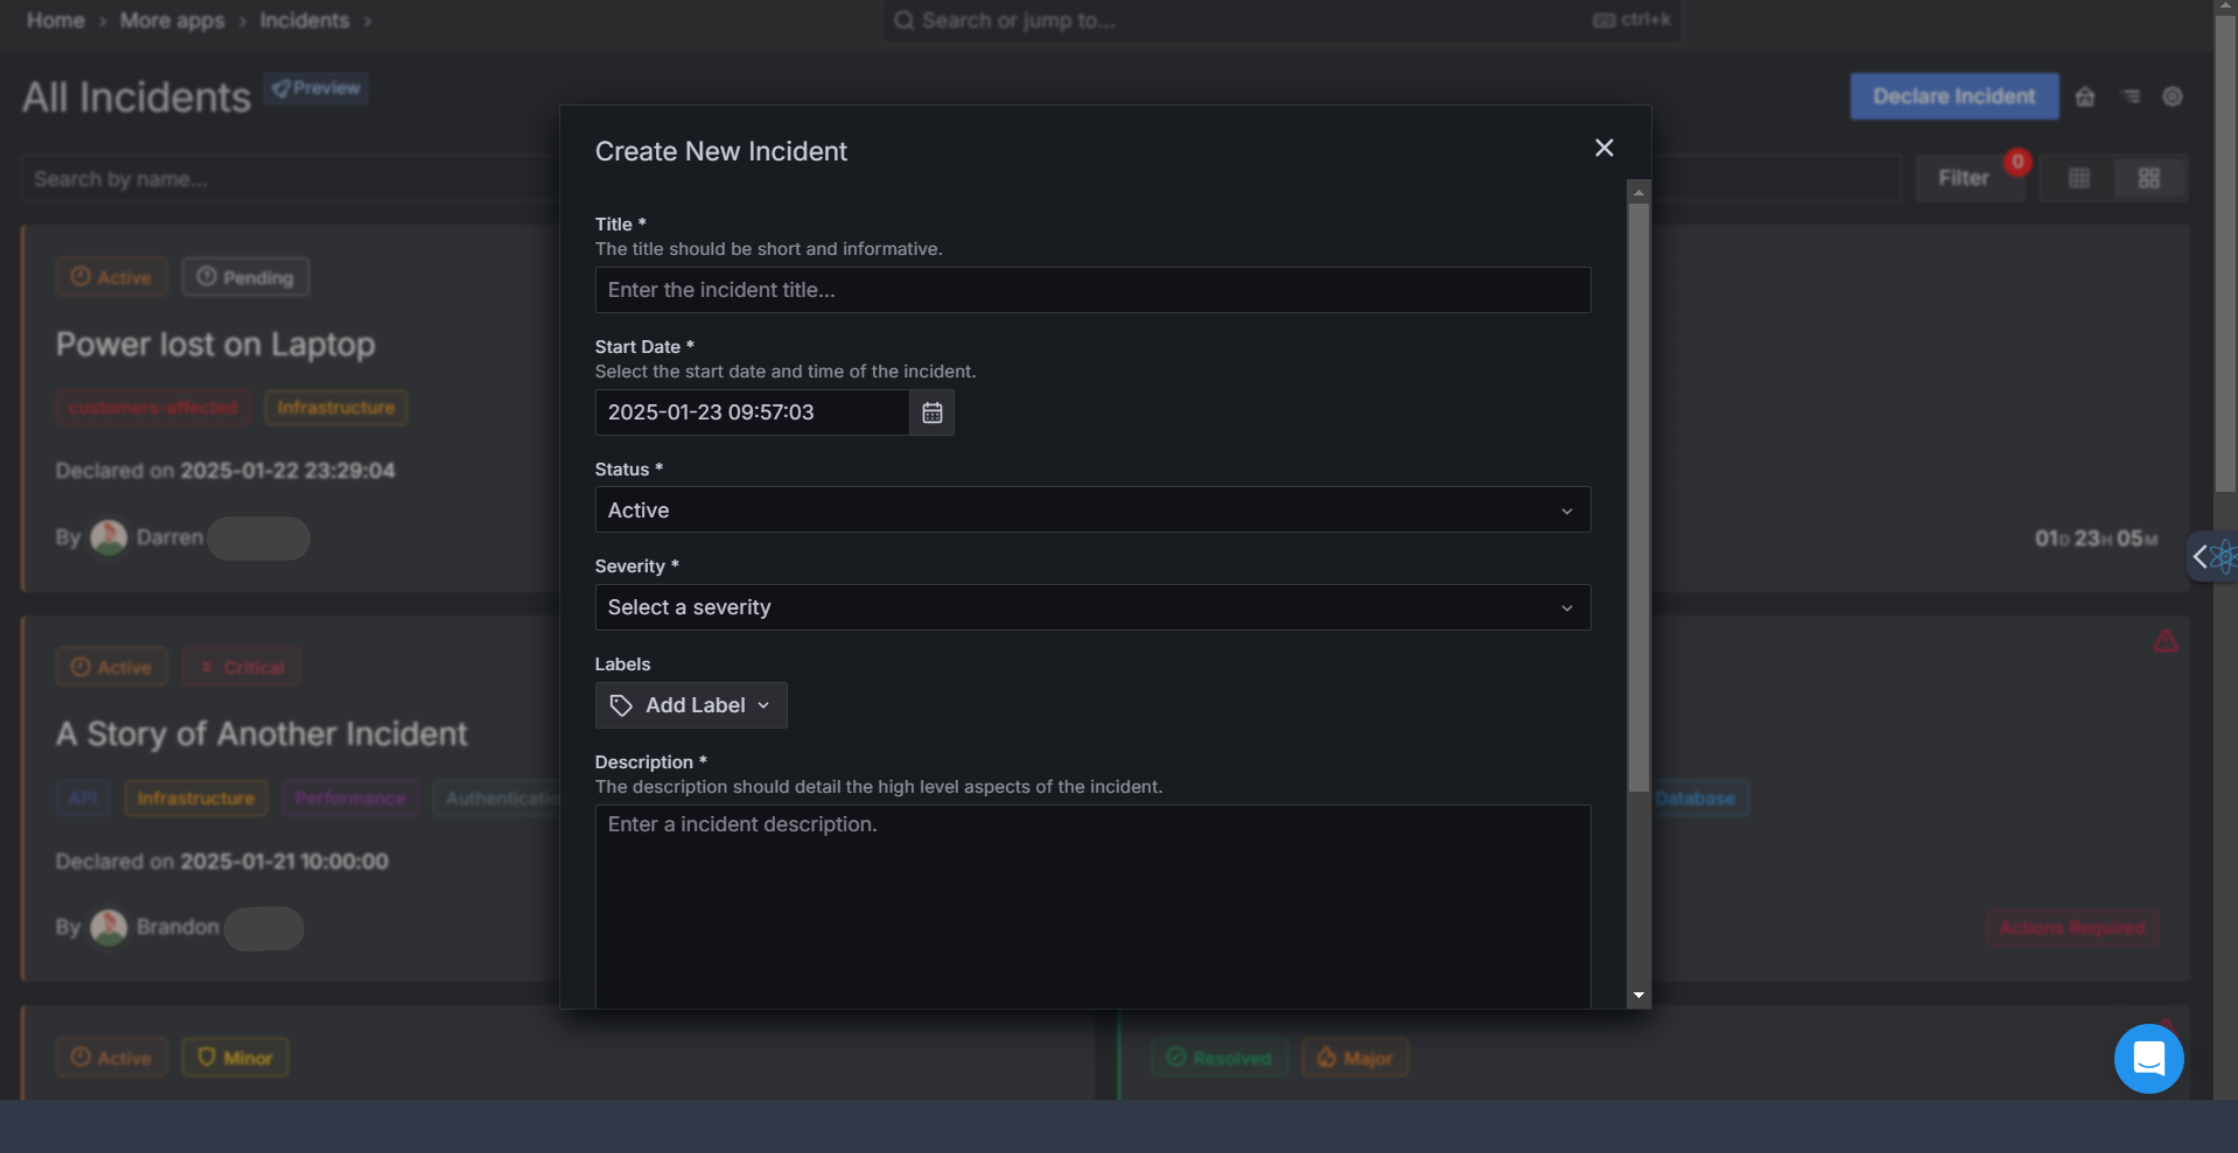2238x1153 pixels.
Task: Switch to table view using the grid icon
Action: tap(2080, 177)
